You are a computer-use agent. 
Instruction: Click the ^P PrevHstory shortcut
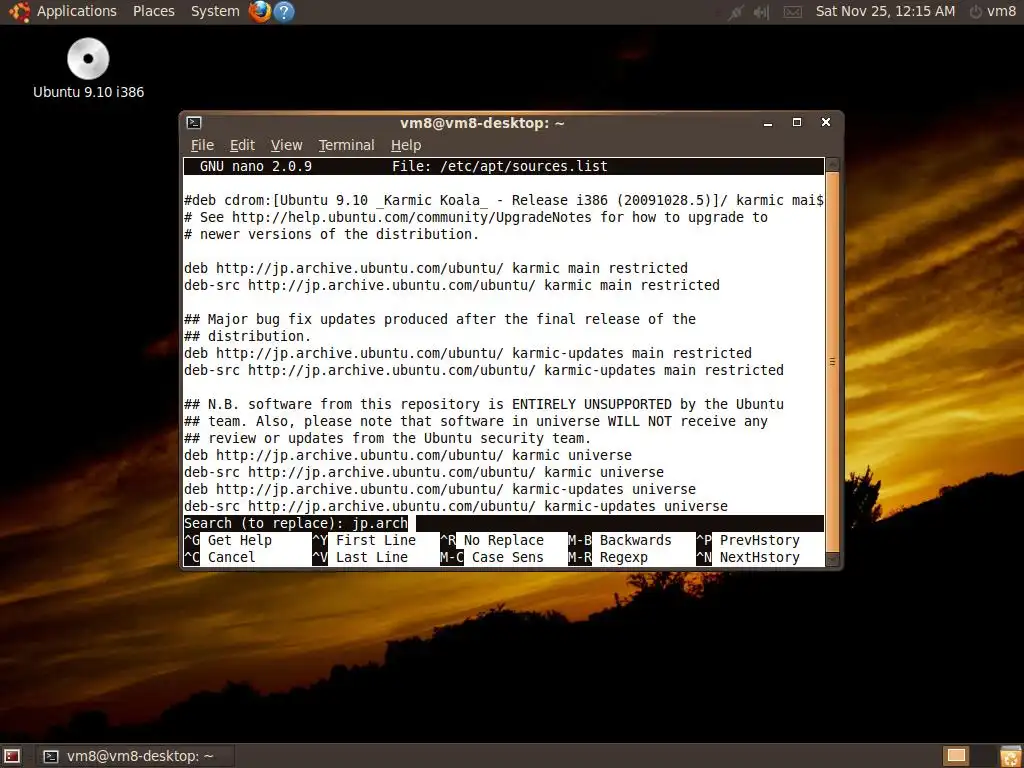pyautogui.click(x=748, y=540)
